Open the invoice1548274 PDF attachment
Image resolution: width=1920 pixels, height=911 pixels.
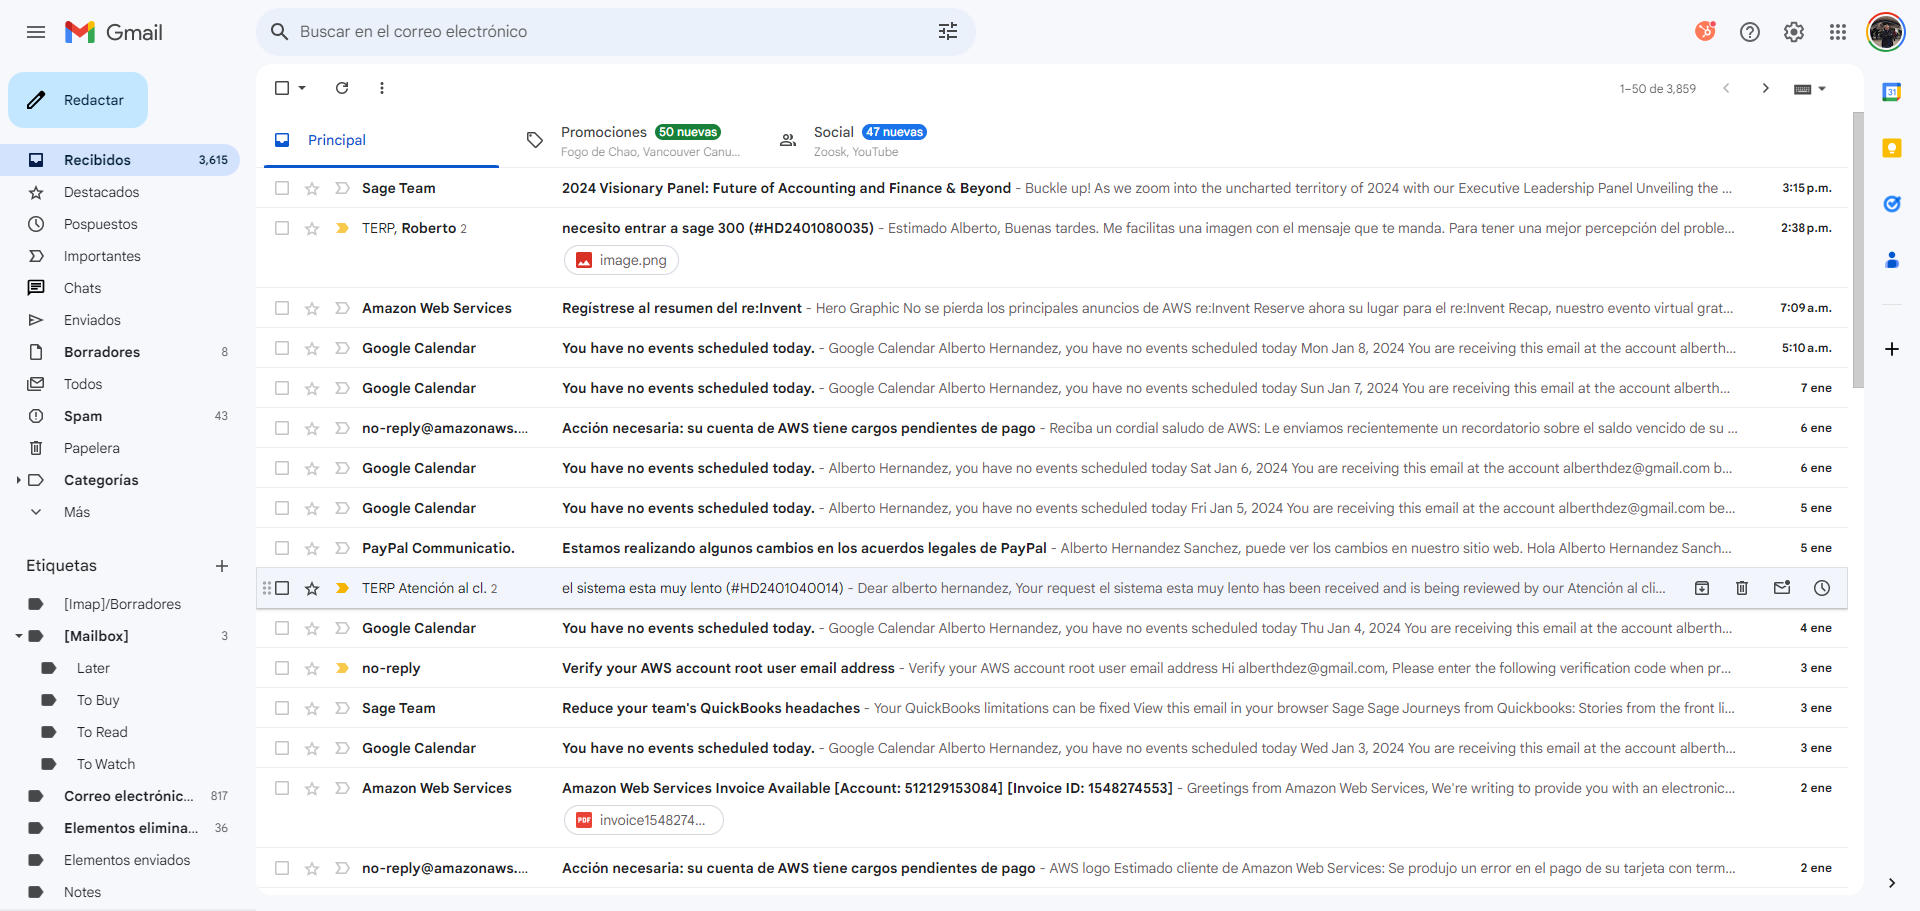(x=644, y=820)
